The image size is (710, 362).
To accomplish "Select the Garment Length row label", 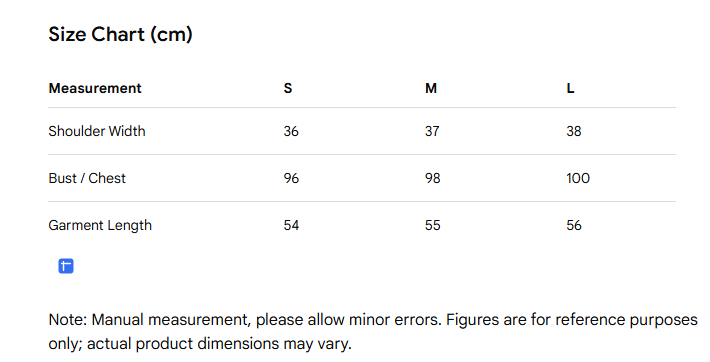I will (x=100, y=226).
